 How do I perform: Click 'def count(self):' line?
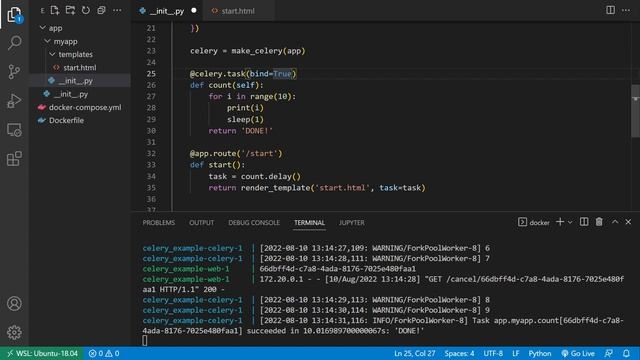[227, 85]
